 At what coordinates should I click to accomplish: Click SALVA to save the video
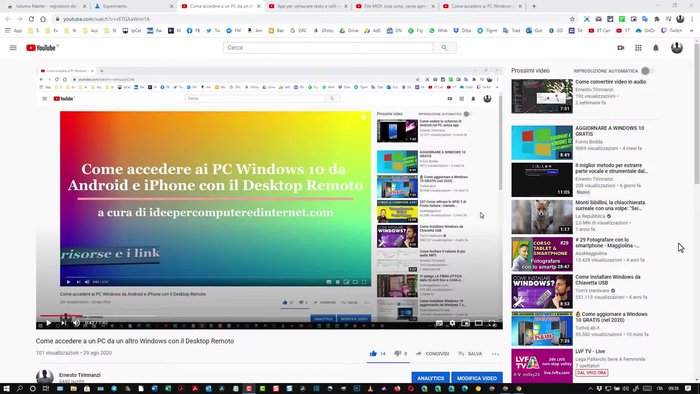(470, 353)
